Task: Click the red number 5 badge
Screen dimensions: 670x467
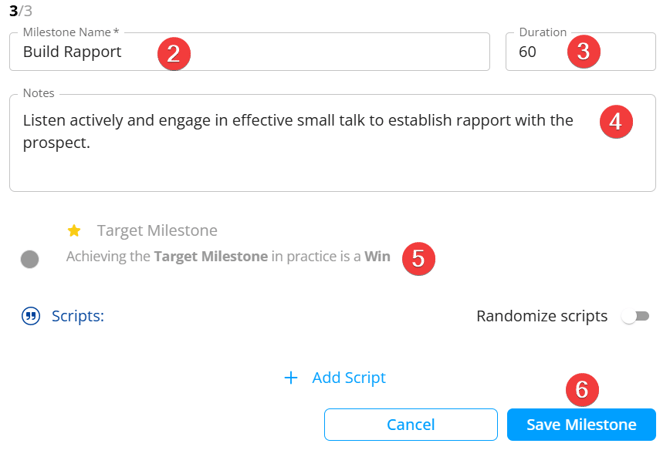Action: click(418, 257)
